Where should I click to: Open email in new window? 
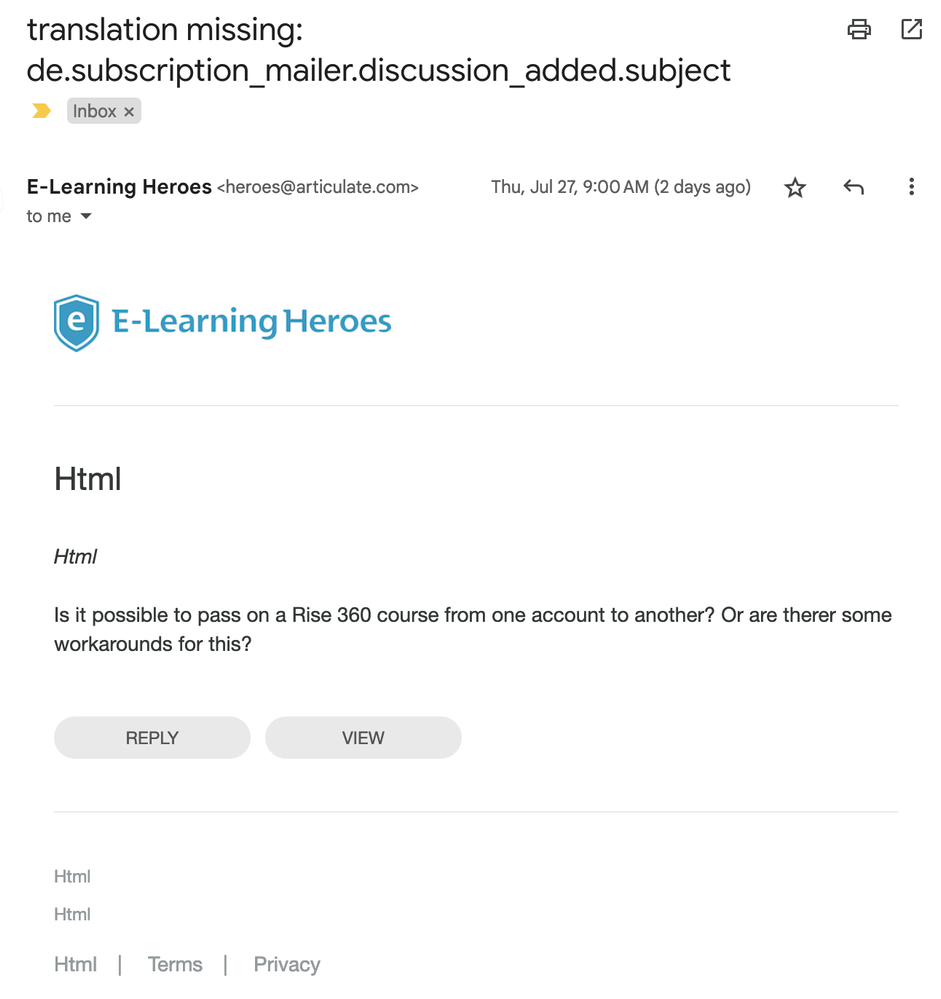coord(911,30)
